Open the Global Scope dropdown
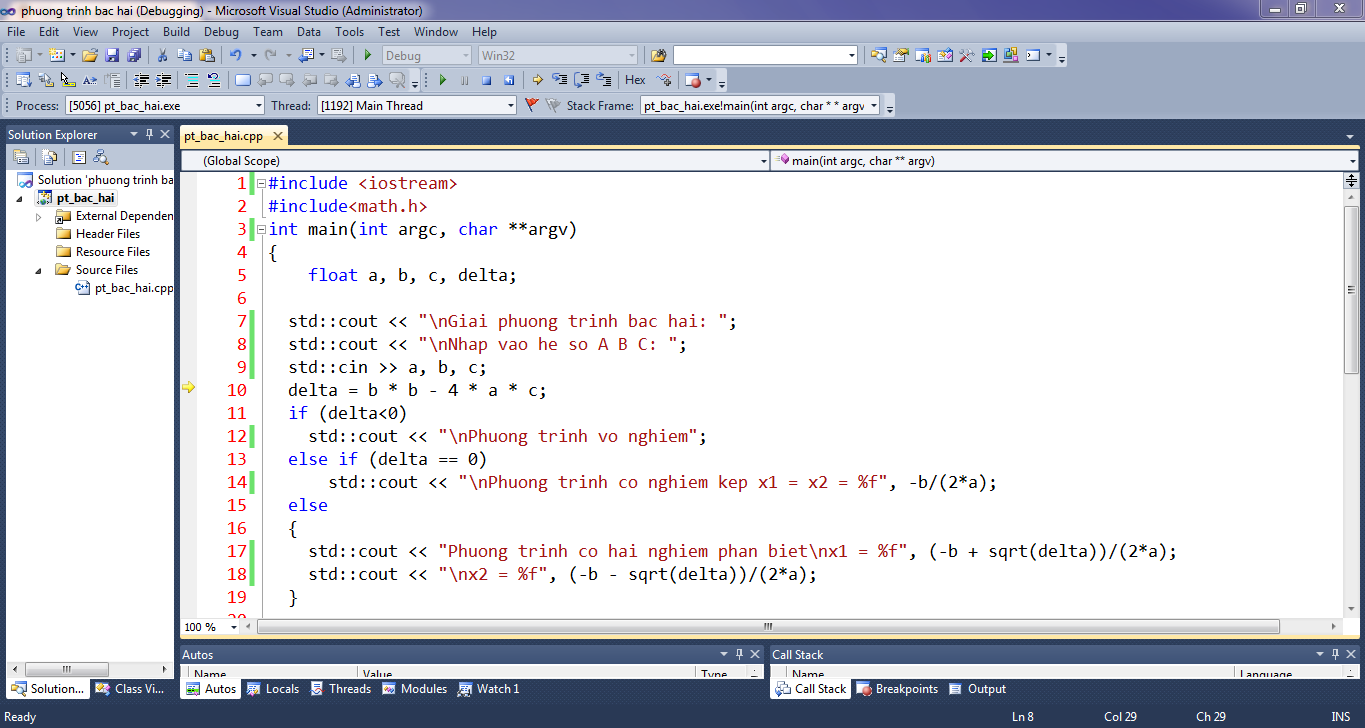This screenshot has height=728, width=1365. coord(763,161)
